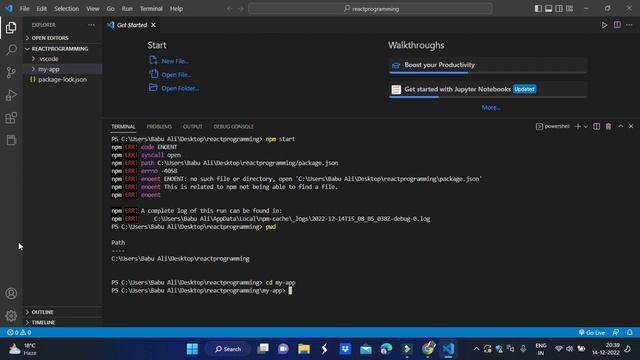Close the Get Started tab
Screen dimensions: 640x360
click(153, 25)
